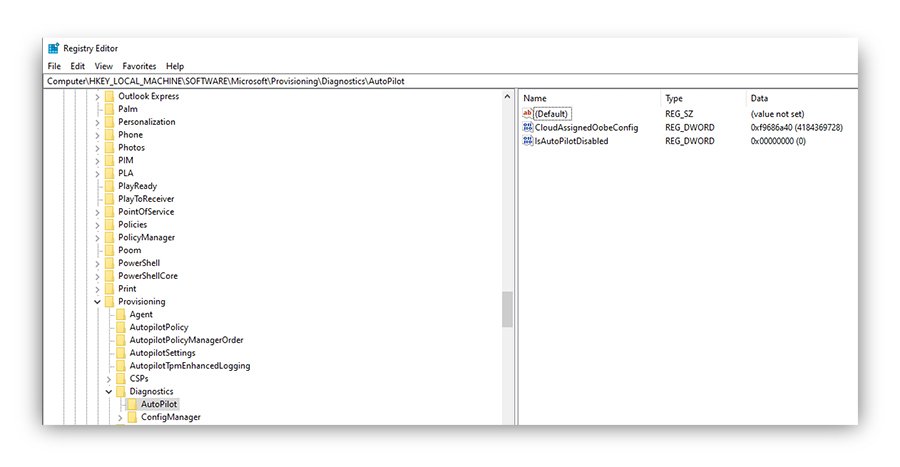
Task: Select the Policies folder icon
Action: point(109,224)
